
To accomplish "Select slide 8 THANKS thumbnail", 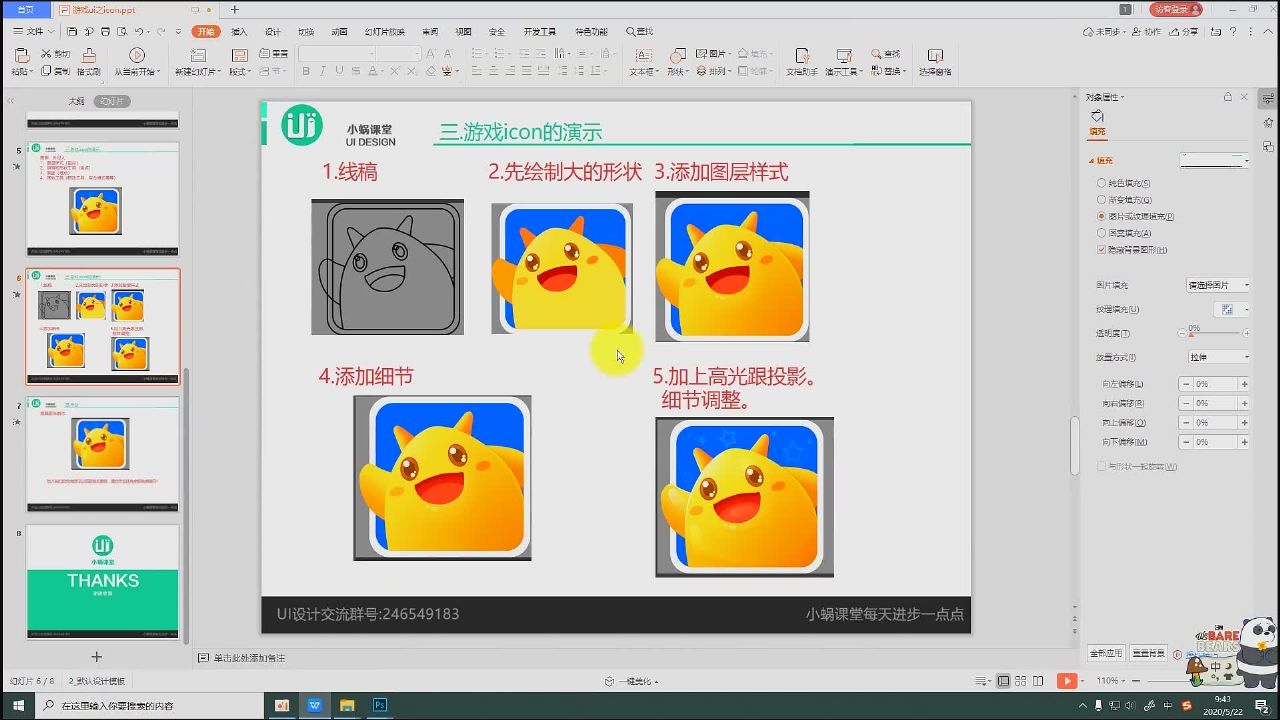I will [102, 582].
